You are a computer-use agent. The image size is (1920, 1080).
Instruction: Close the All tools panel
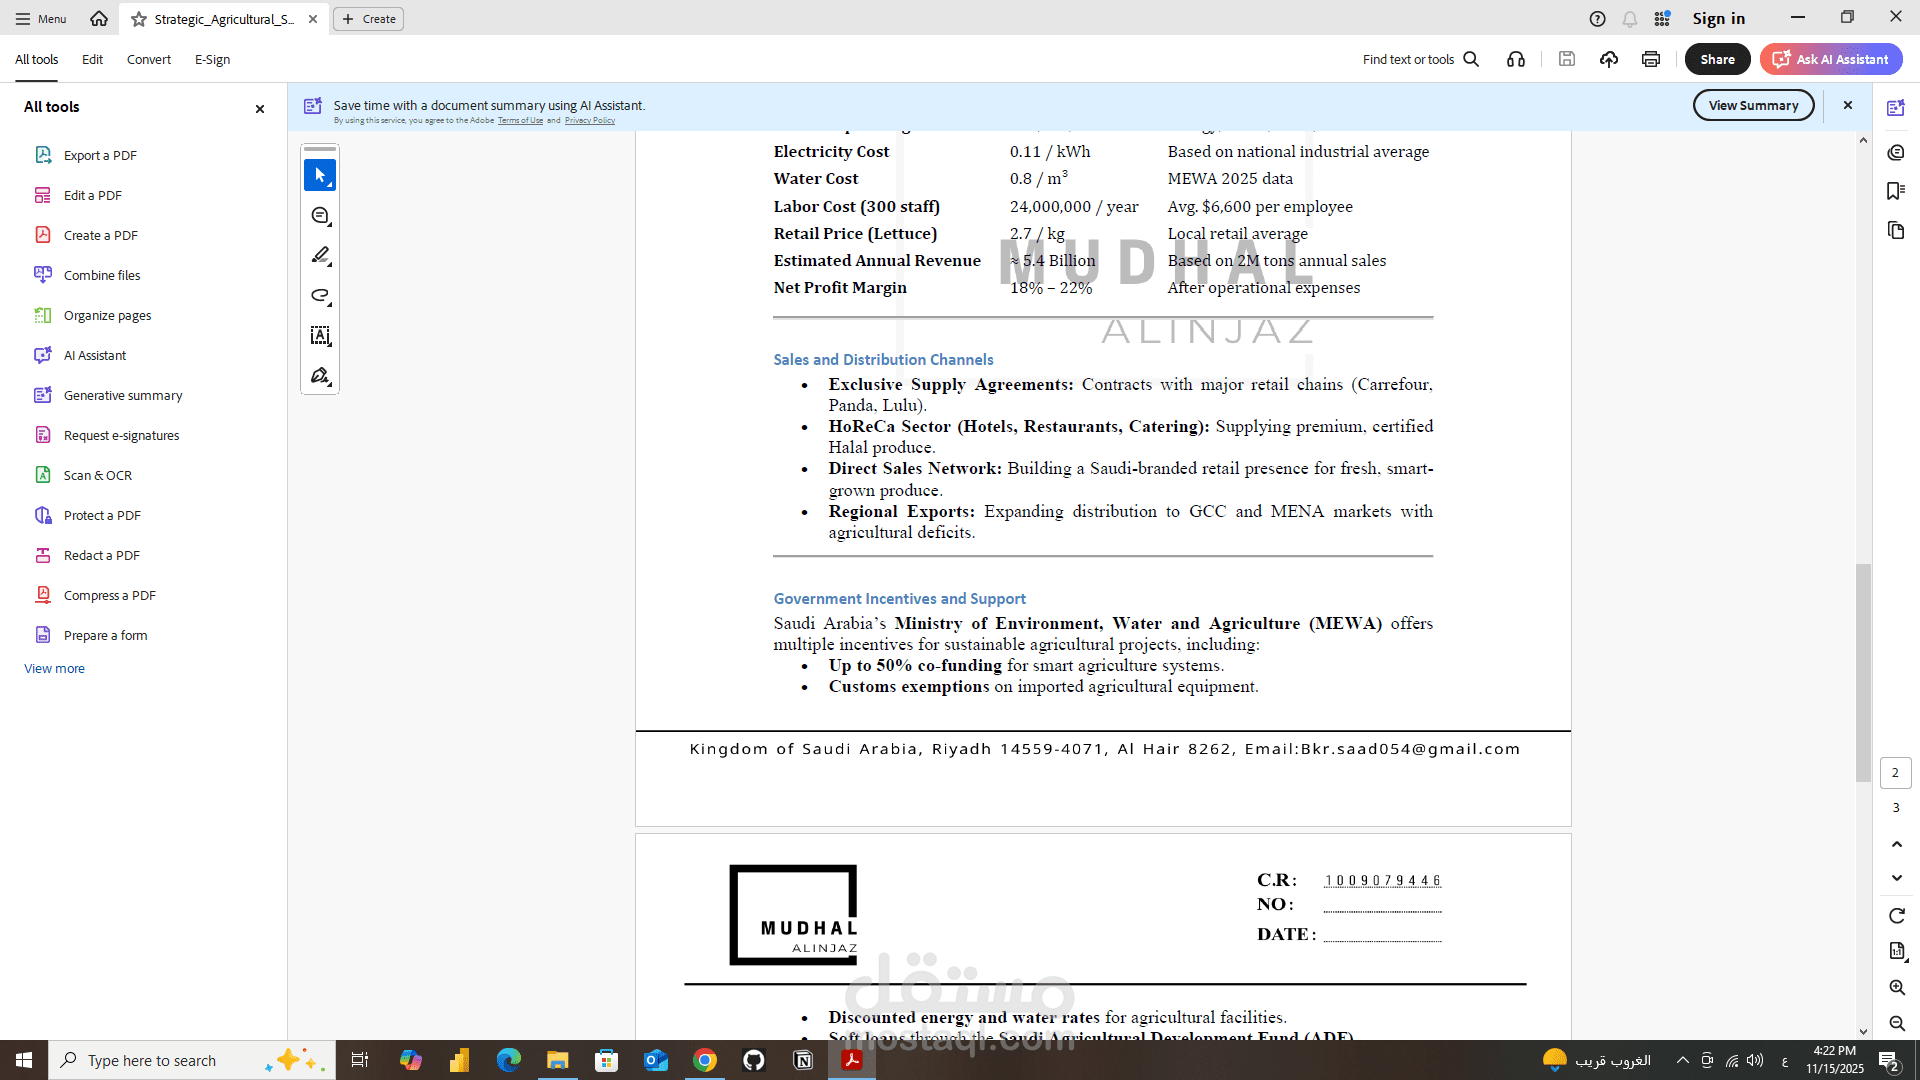pyautogui.click(x=260, y=108)
